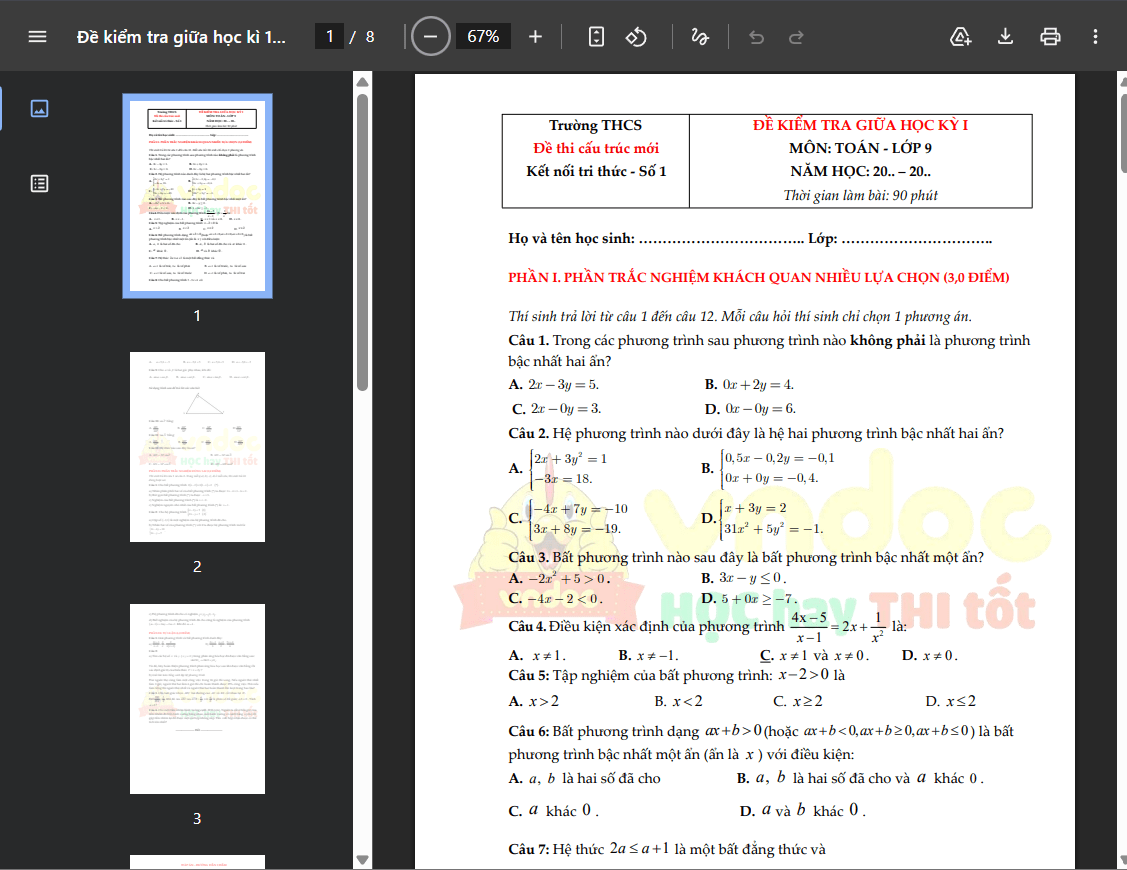Undo the last annotation
The image size is (1127, 870).
756,37
